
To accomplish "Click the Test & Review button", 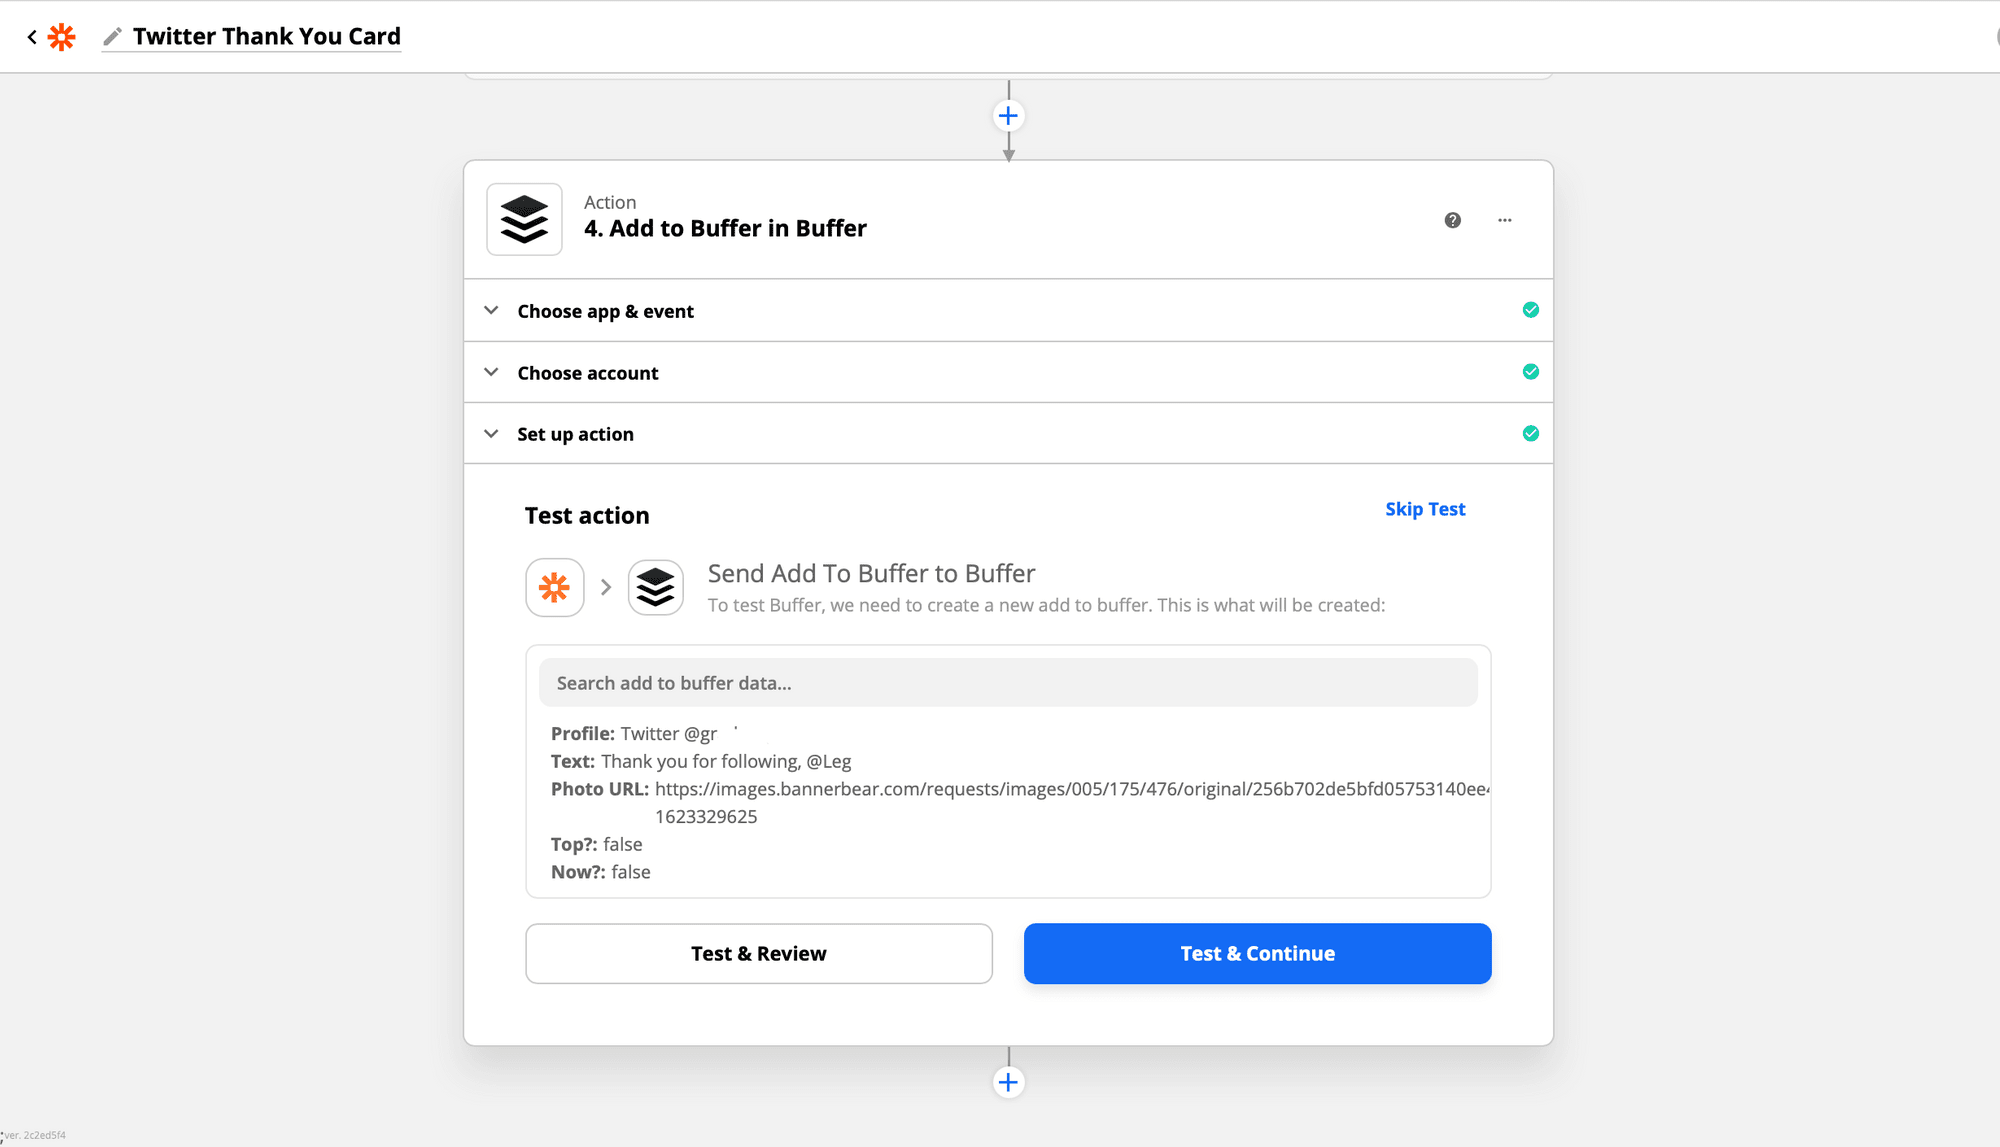I will click(x=759, y=954).
